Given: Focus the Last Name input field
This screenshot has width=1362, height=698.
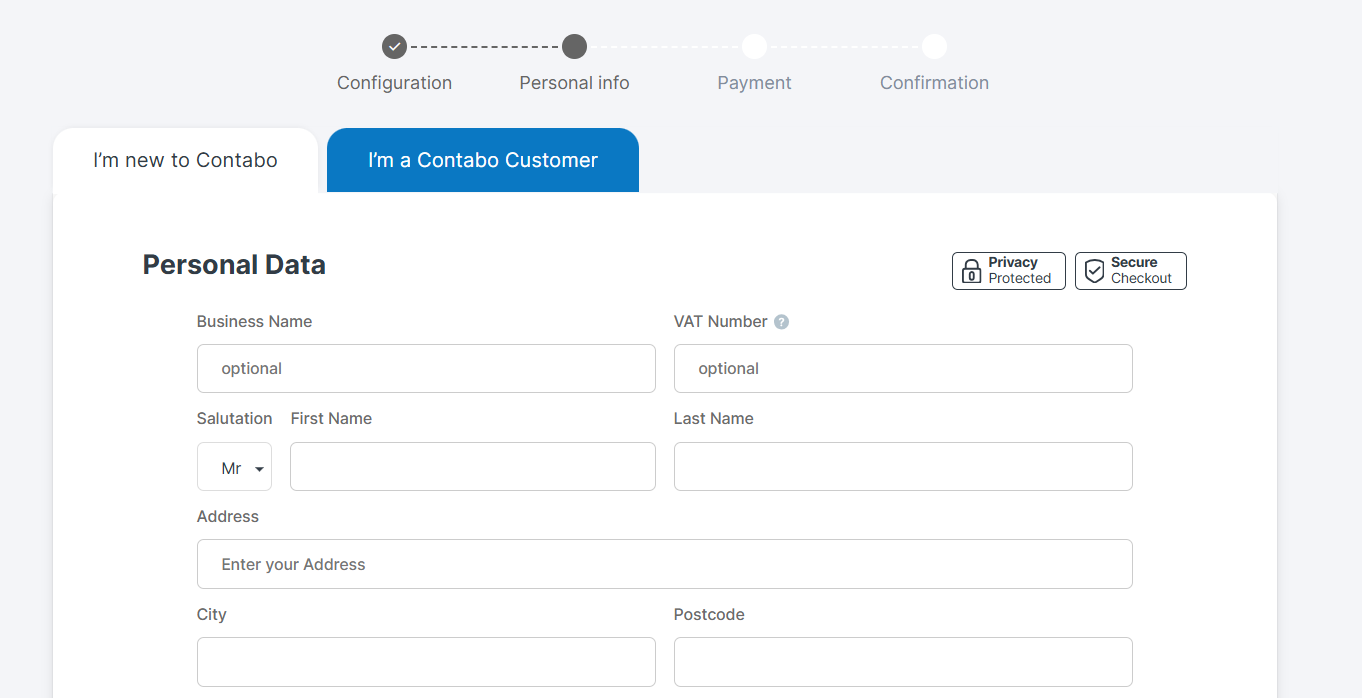Looking at the screenshot, I should point(903,467).
